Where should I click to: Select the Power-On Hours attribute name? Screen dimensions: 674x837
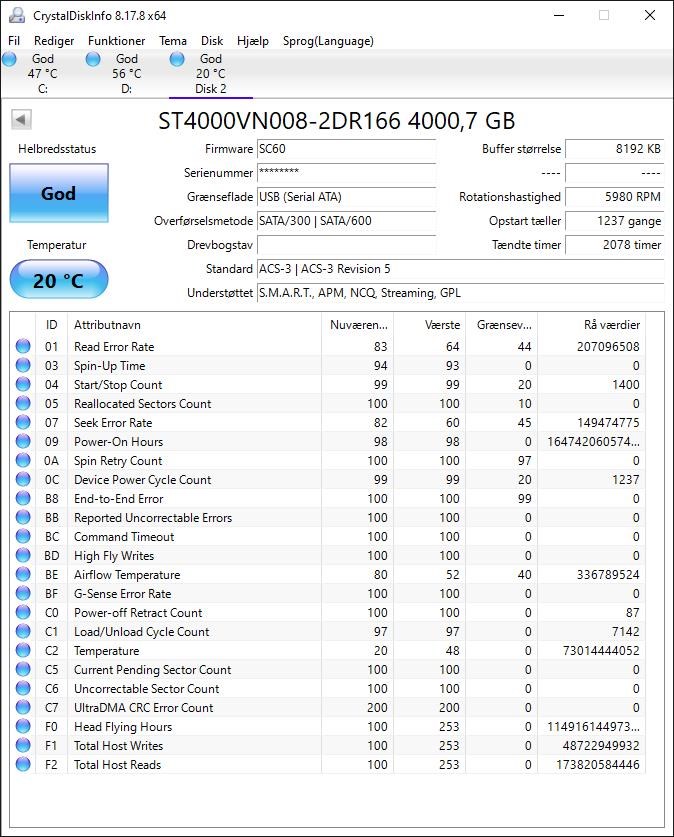(118, 441)
